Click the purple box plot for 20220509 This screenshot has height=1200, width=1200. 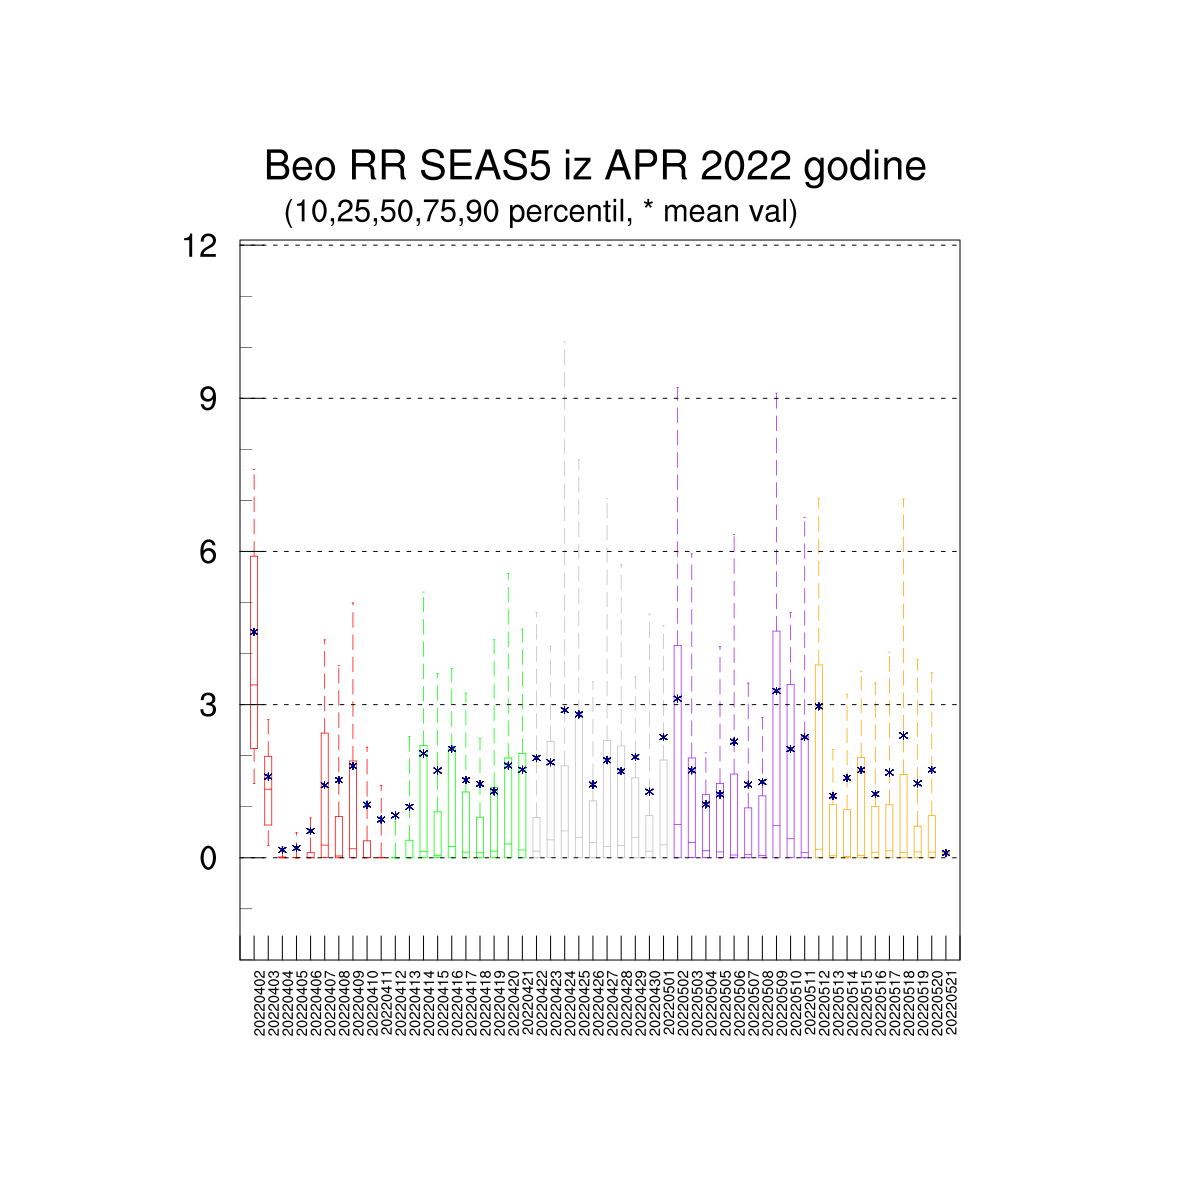pos(777,743)
